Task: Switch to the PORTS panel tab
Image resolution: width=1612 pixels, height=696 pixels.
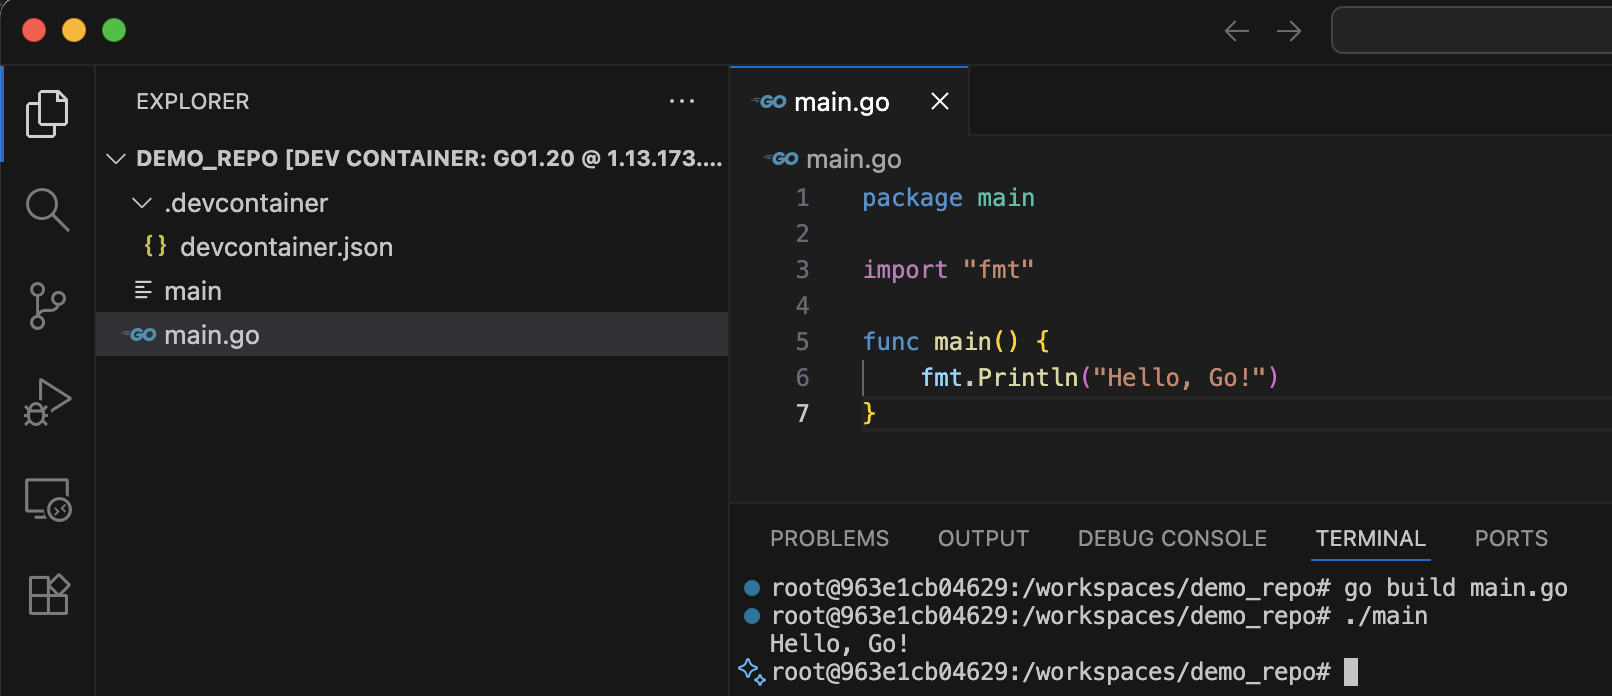Action: pos(1511,539)
